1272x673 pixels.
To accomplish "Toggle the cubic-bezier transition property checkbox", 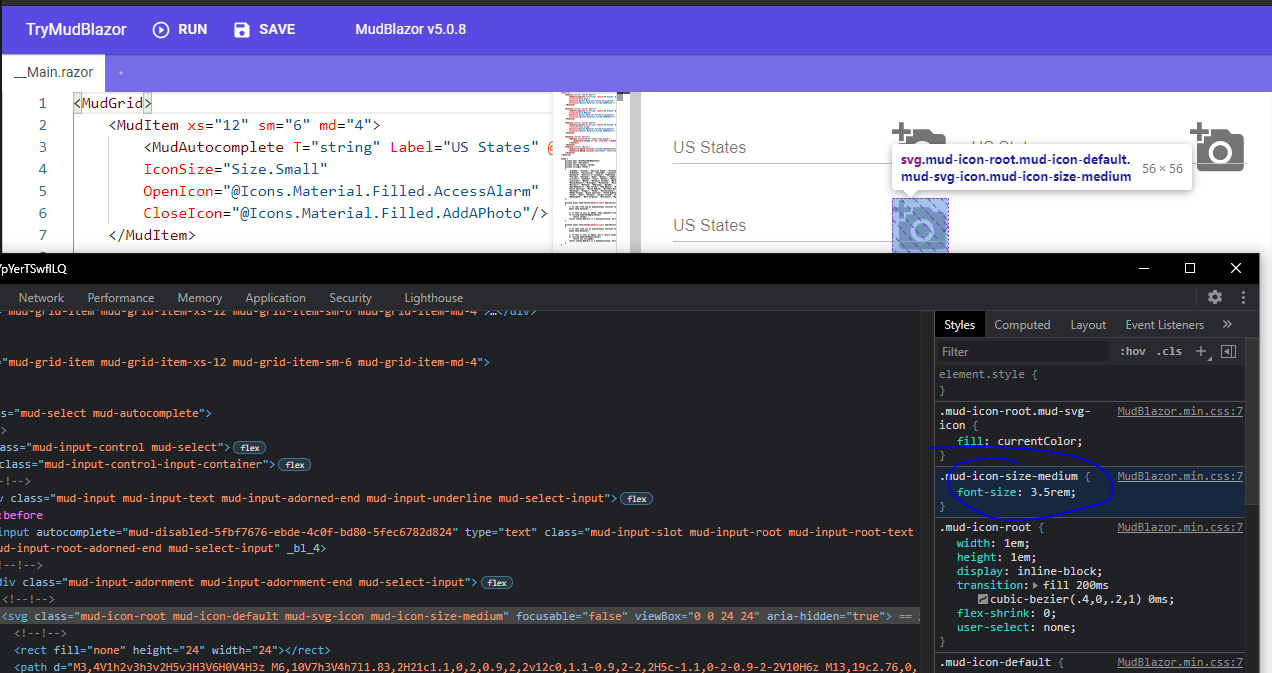I will [940, 585].
